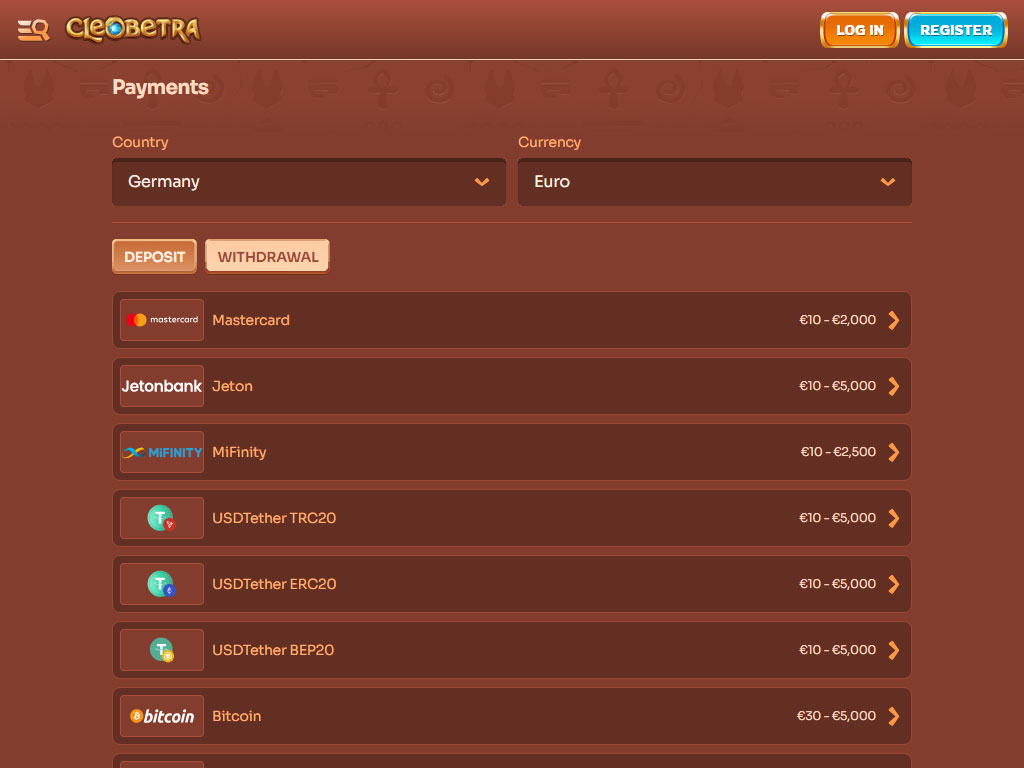Click the USDTether BEP20 coin icon
Screen dimensions: 1024x768
coord(162,650)
